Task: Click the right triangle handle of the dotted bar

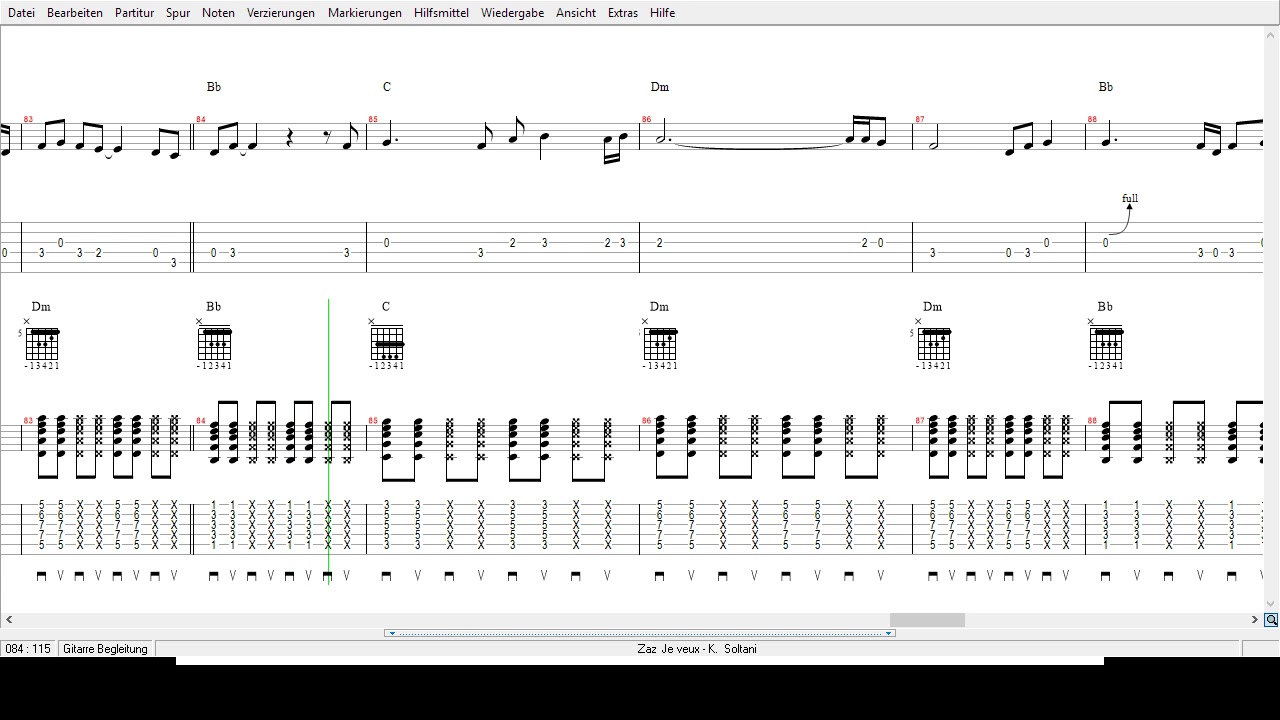Action: tap(888, 633)
